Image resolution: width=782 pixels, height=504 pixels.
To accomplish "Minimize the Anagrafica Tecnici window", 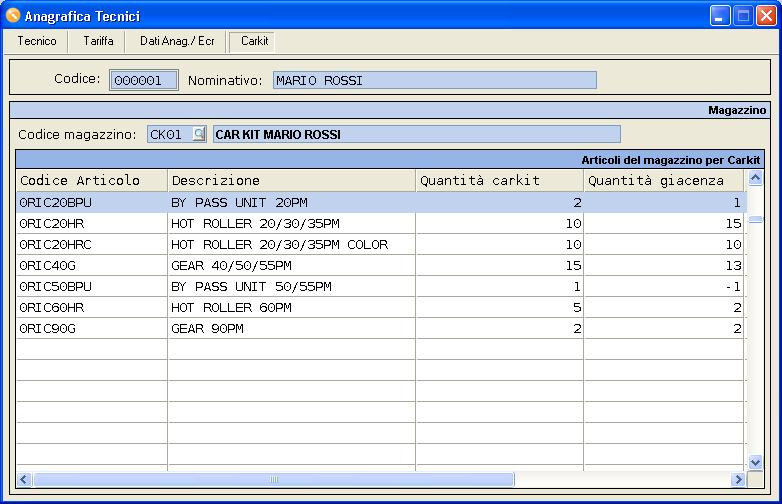I will (720, 15).
